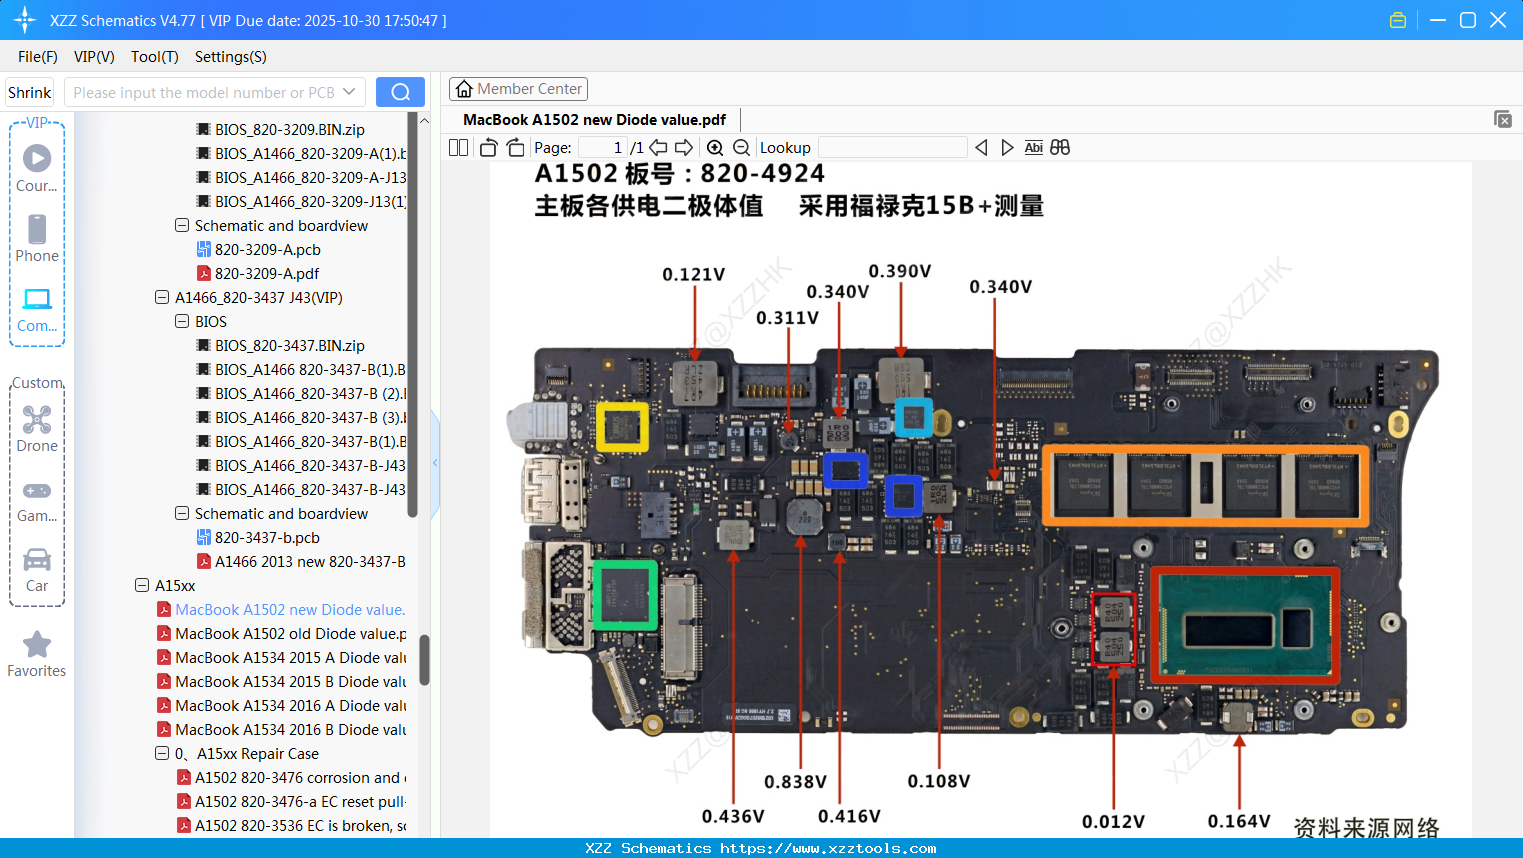Jump to the next lookup result
This screenshot has width=1523, height=858.
click(x=1007, y=147)
